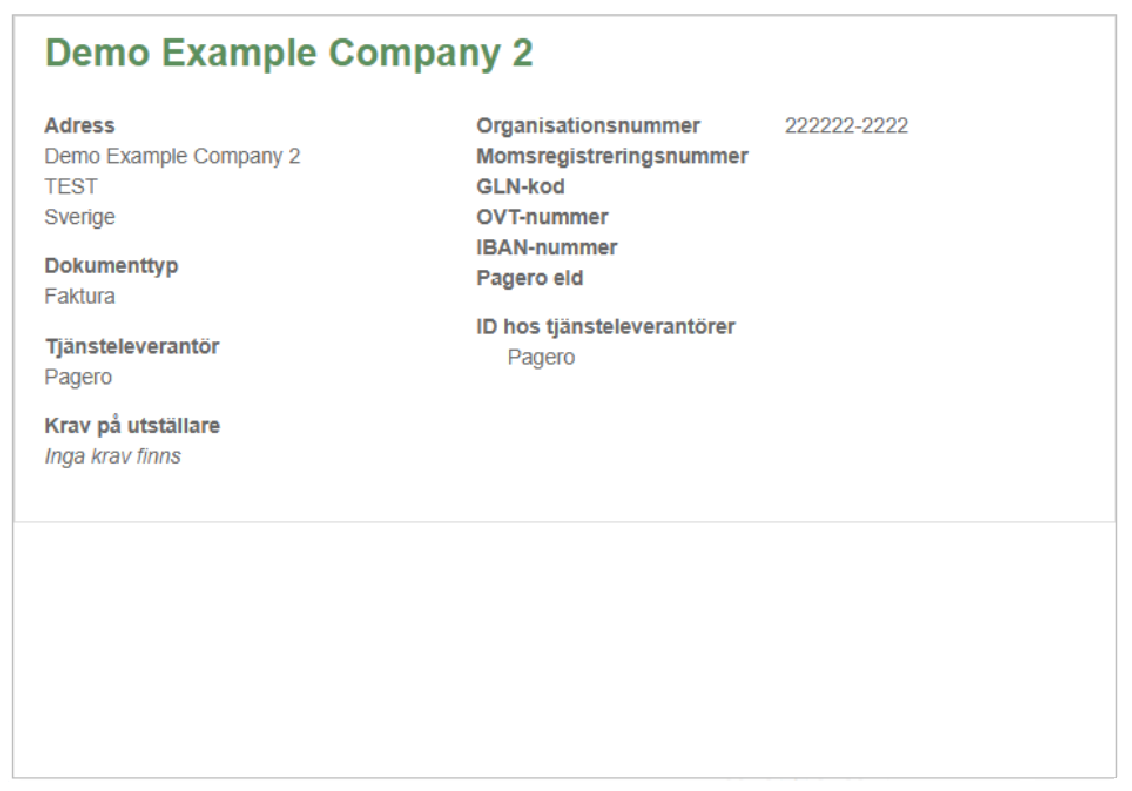This screenshot has height=791, width=1132.
Task: Click the Organisationsnummer label
Action: coord(588,126)
